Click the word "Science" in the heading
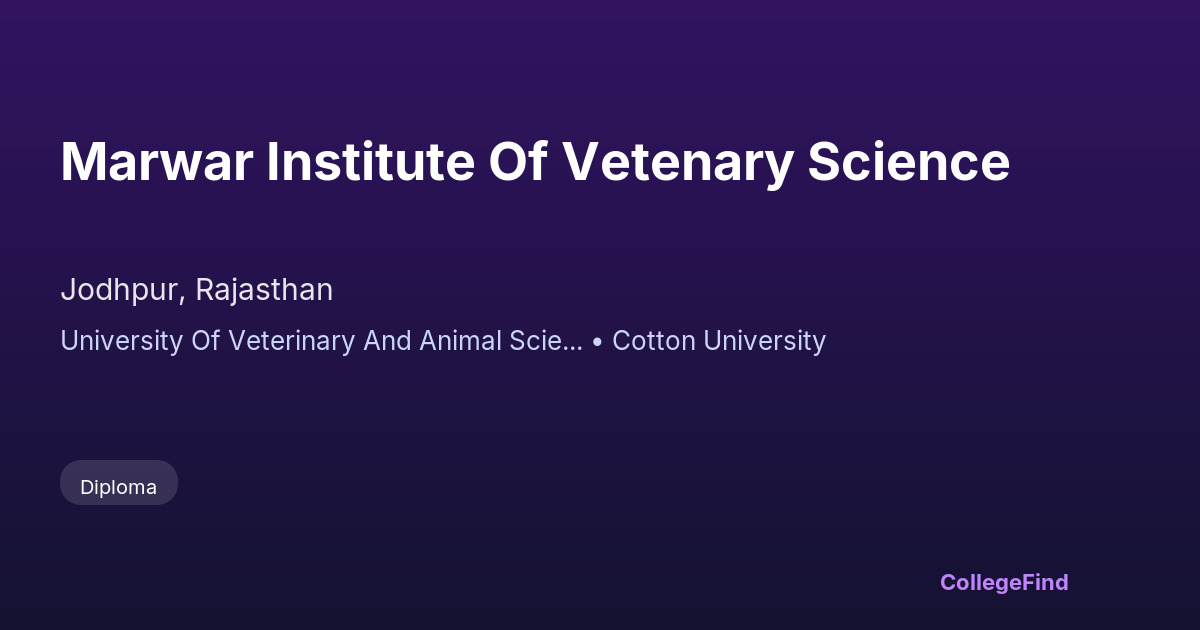The height and width of the screenshot is (630, 1200). (909, 162)
